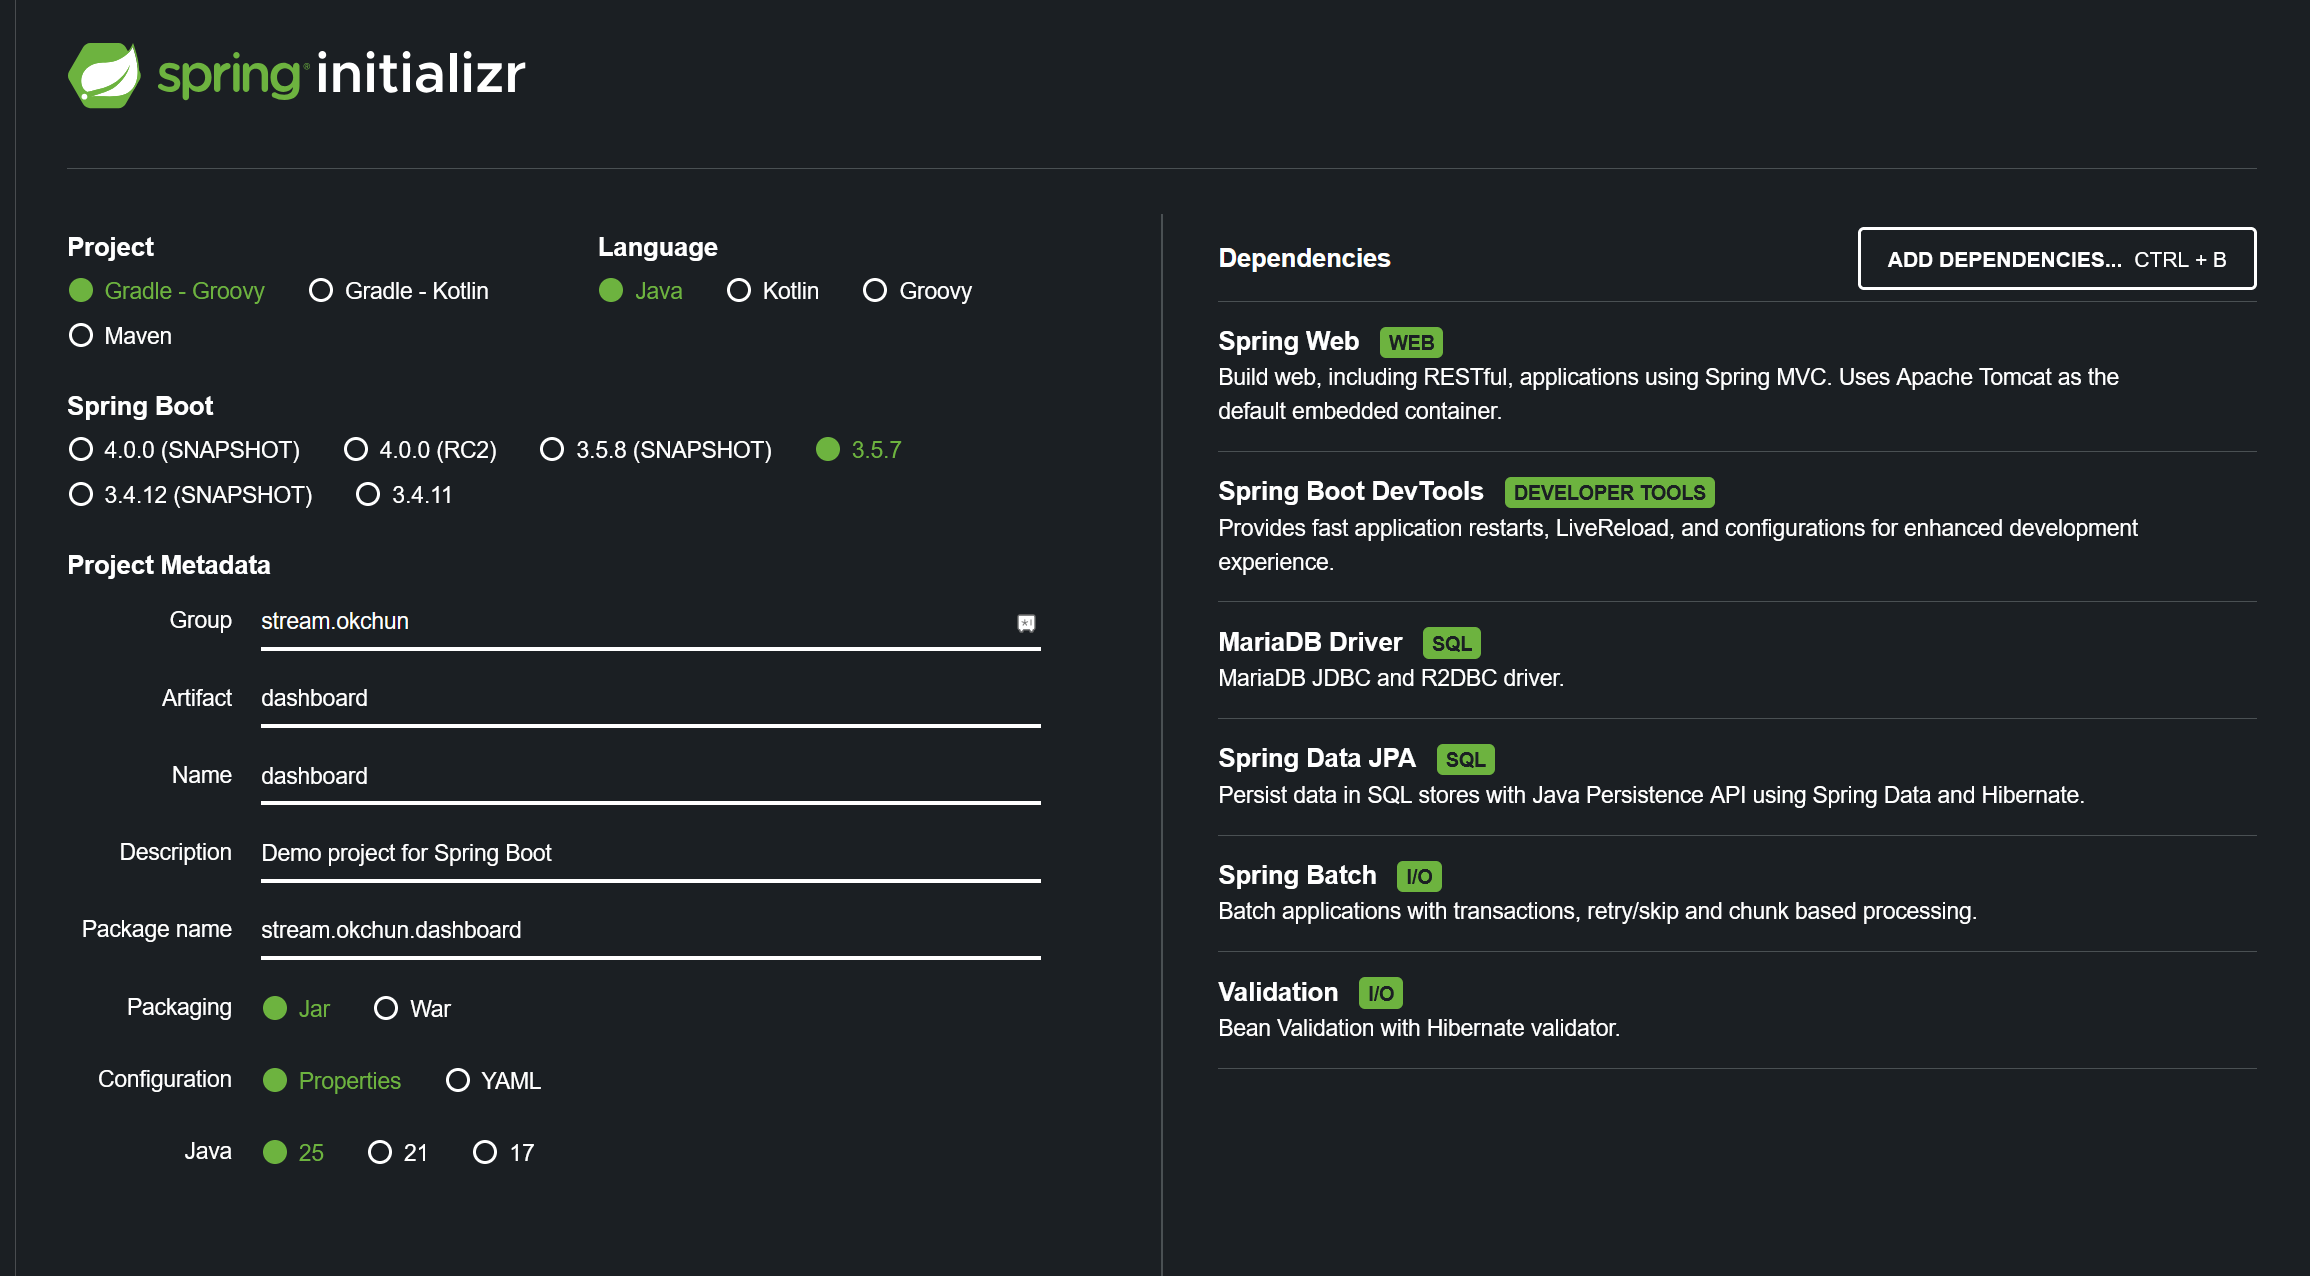This screenshot has height=1276, width=2310.
Task: Select Java version 21
Action: pos(380,1153)
